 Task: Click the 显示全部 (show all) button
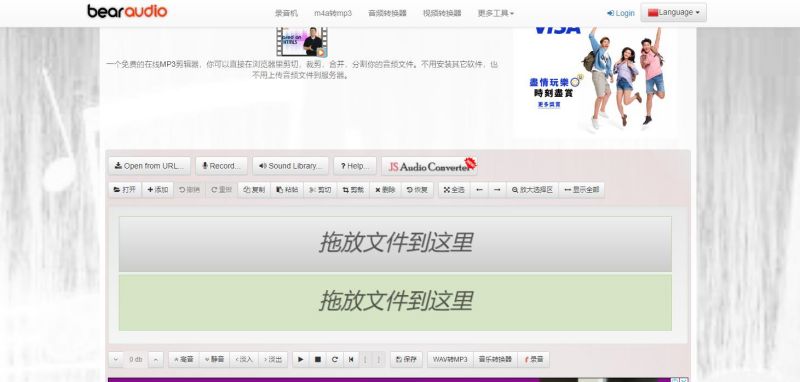point(582,190)
